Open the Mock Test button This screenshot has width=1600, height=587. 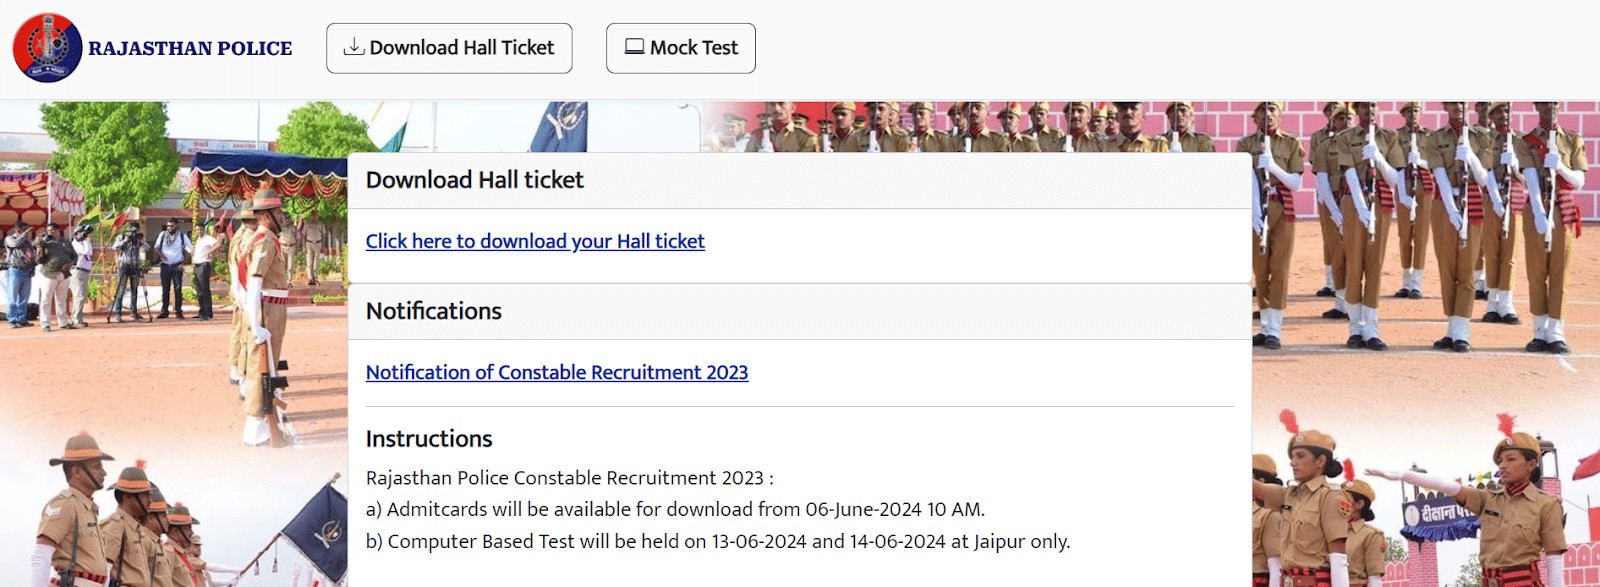click(x=681, y=48)
